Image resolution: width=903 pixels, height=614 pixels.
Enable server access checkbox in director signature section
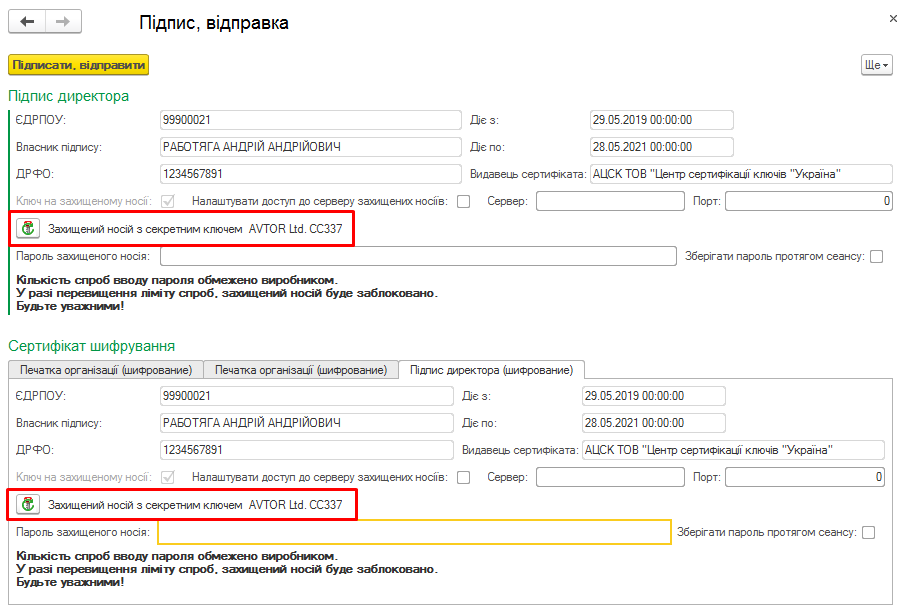click(x=463, y=201)
